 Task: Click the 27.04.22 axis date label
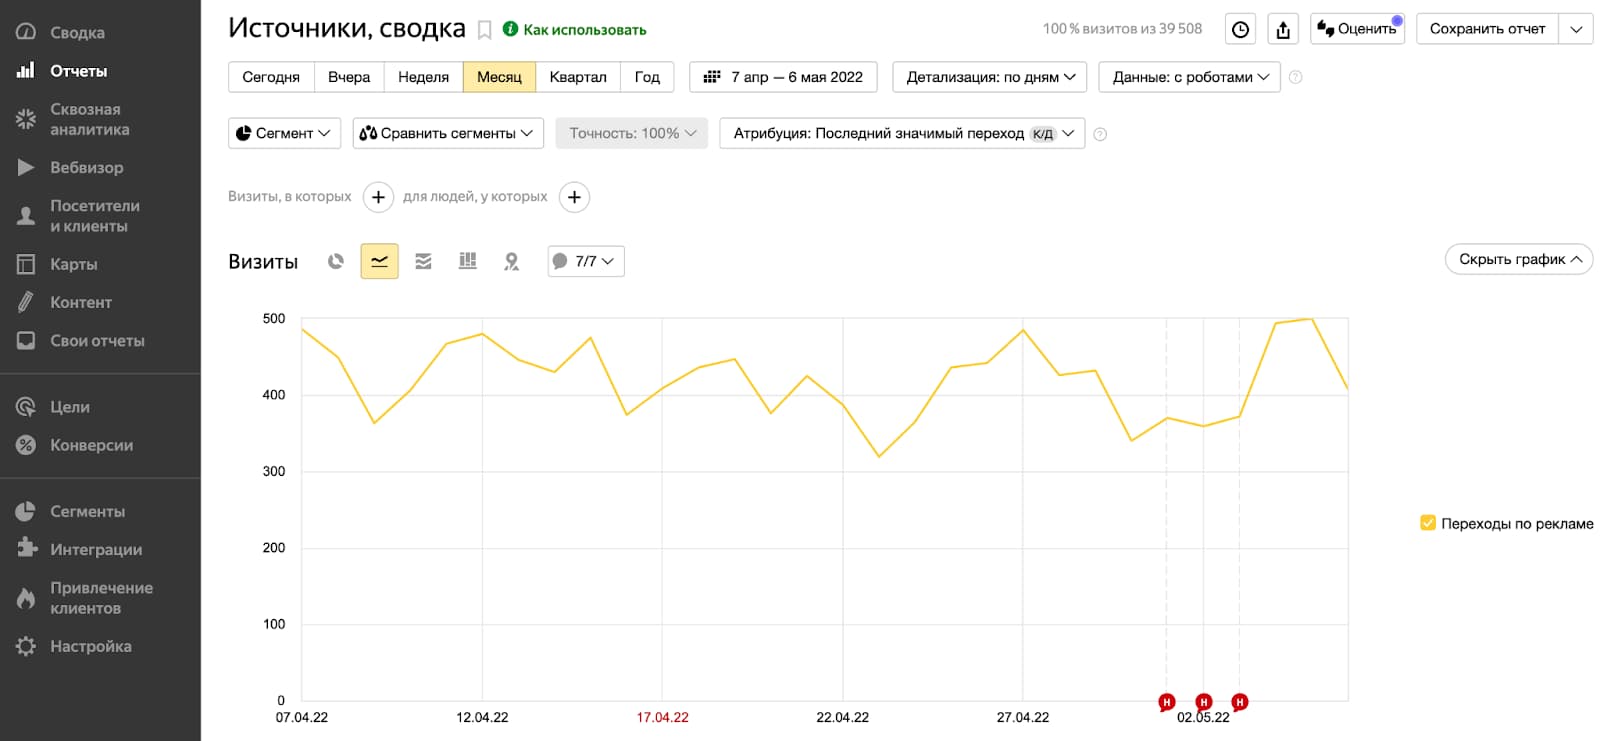click(x=1023, y=717)
